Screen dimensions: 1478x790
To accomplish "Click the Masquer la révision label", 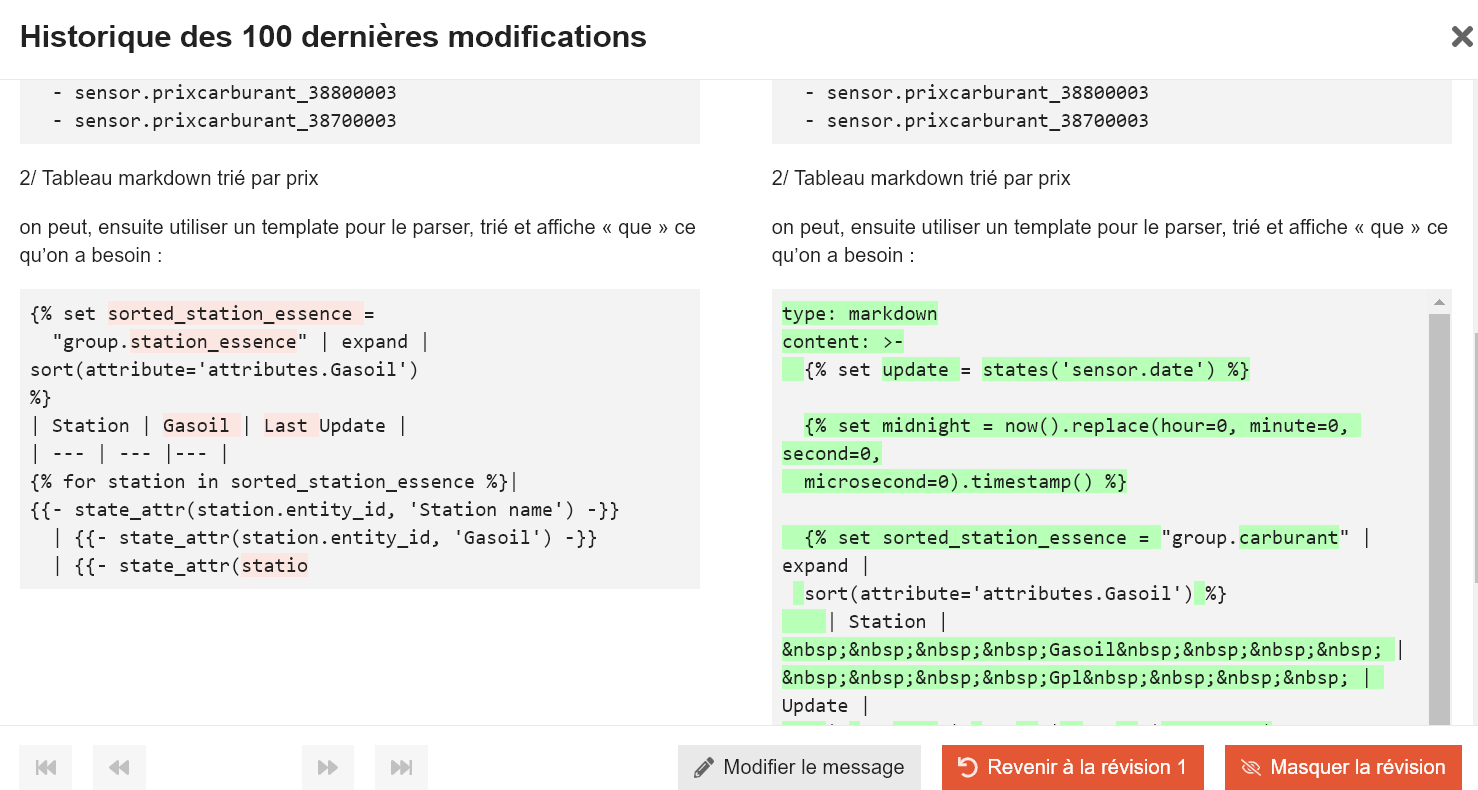I will pyautogui.click(x=1357, y=767).
